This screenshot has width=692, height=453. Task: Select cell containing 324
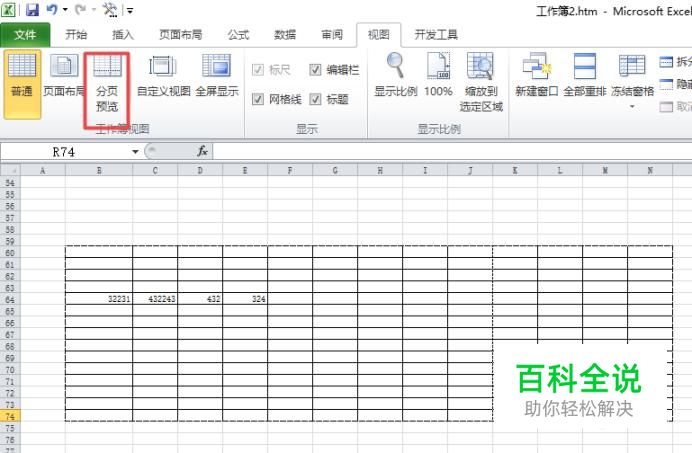[245, 299]
